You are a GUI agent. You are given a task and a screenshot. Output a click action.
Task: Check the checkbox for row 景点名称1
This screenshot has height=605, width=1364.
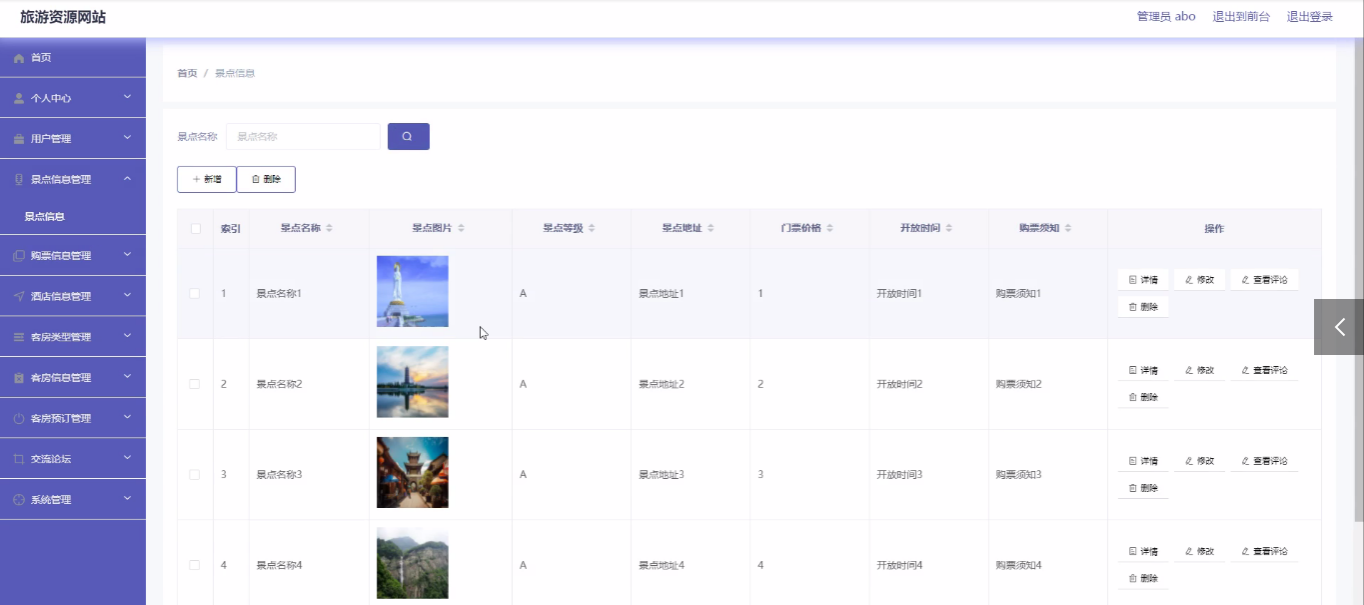tap(195, 294)
